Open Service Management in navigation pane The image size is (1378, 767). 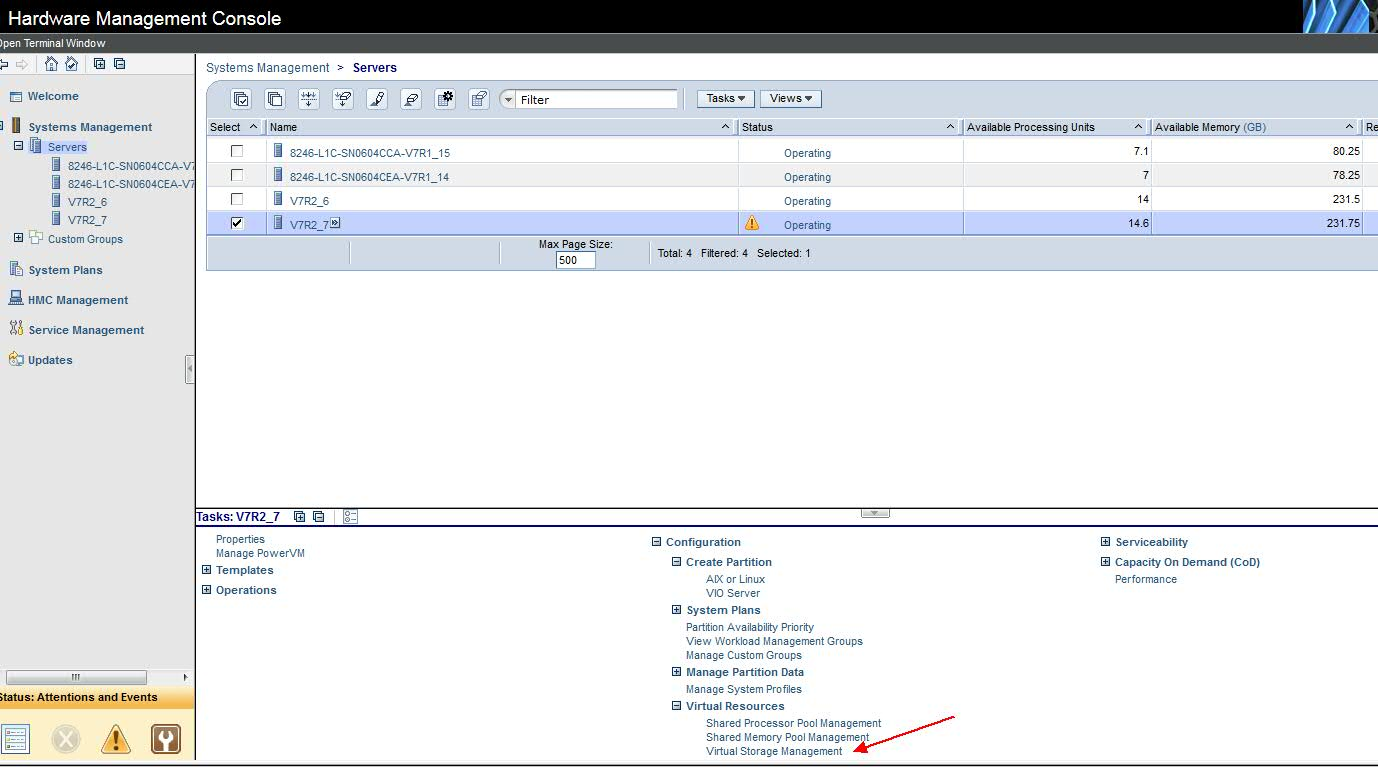(86, 330)
